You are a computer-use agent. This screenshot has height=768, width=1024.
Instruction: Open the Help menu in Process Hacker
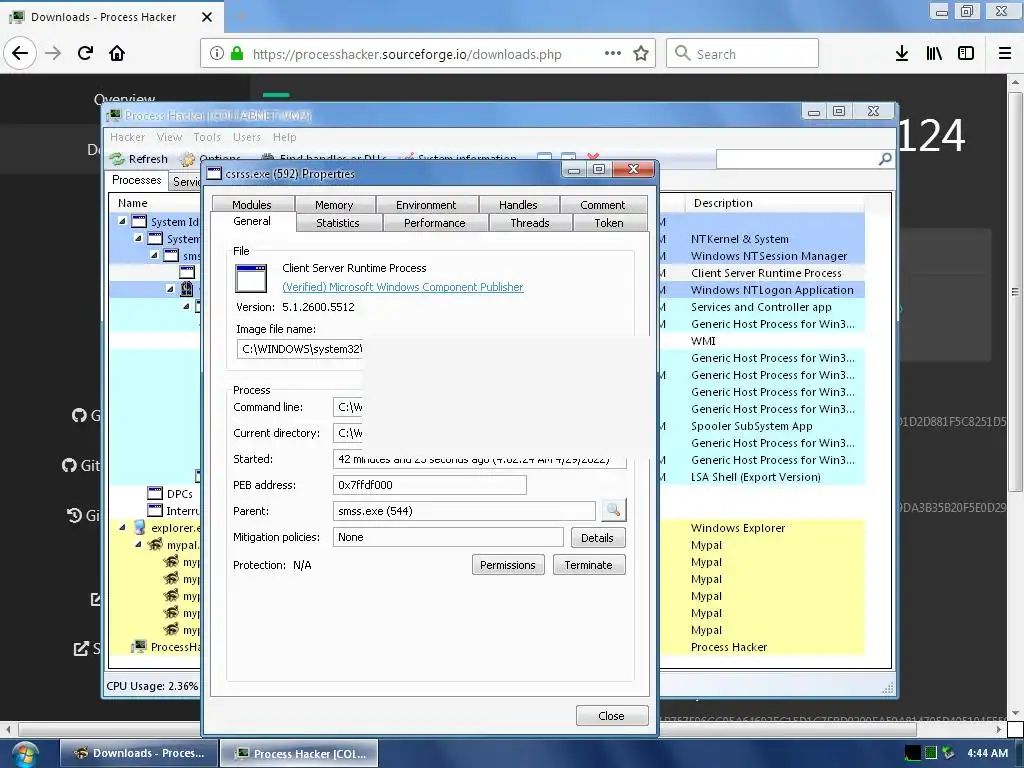(285, 137)
